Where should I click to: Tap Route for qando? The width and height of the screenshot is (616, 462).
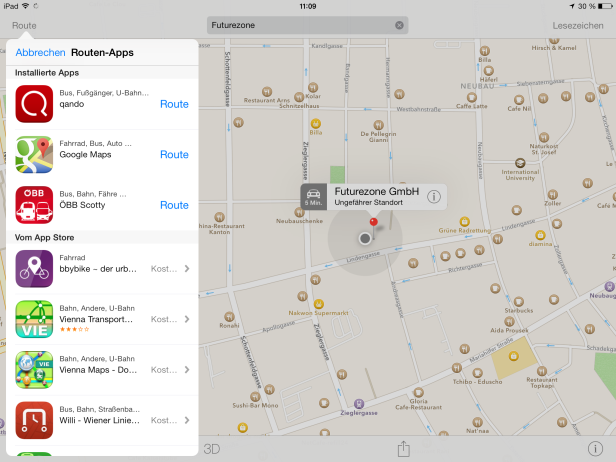(x=174, y=104)
